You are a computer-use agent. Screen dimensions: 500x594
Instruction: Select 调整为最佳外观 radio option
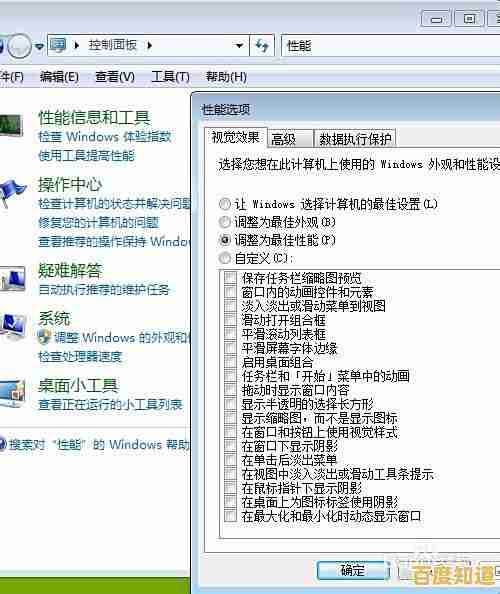tap(225, 222)
